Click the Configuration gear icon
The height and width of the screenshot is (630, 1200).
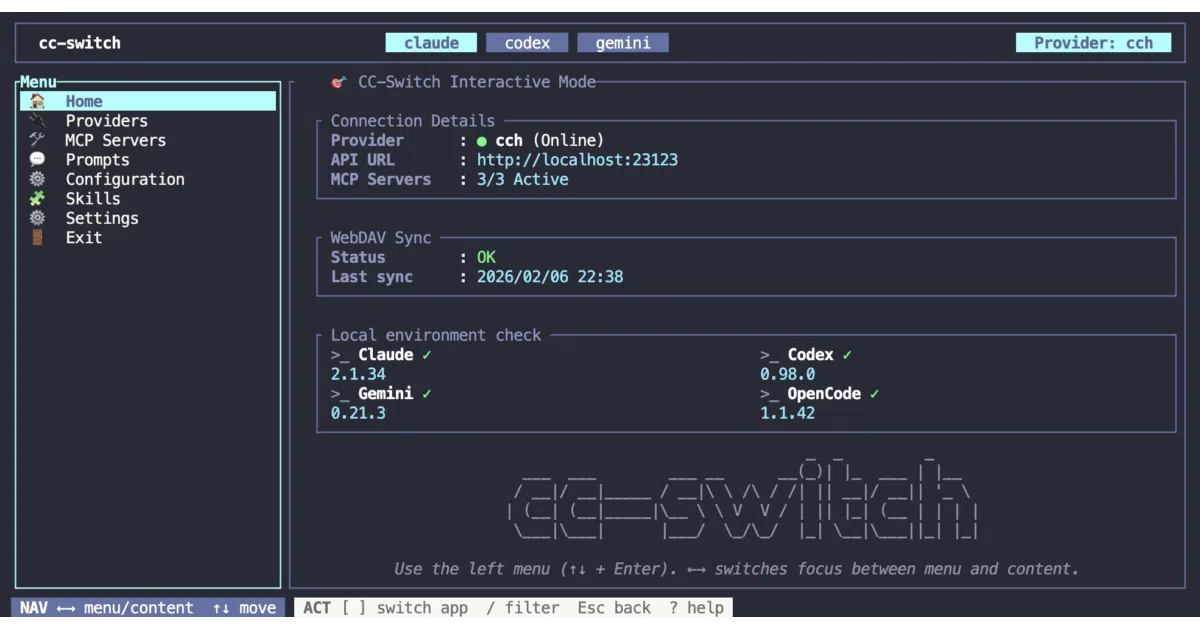[37, 179]
